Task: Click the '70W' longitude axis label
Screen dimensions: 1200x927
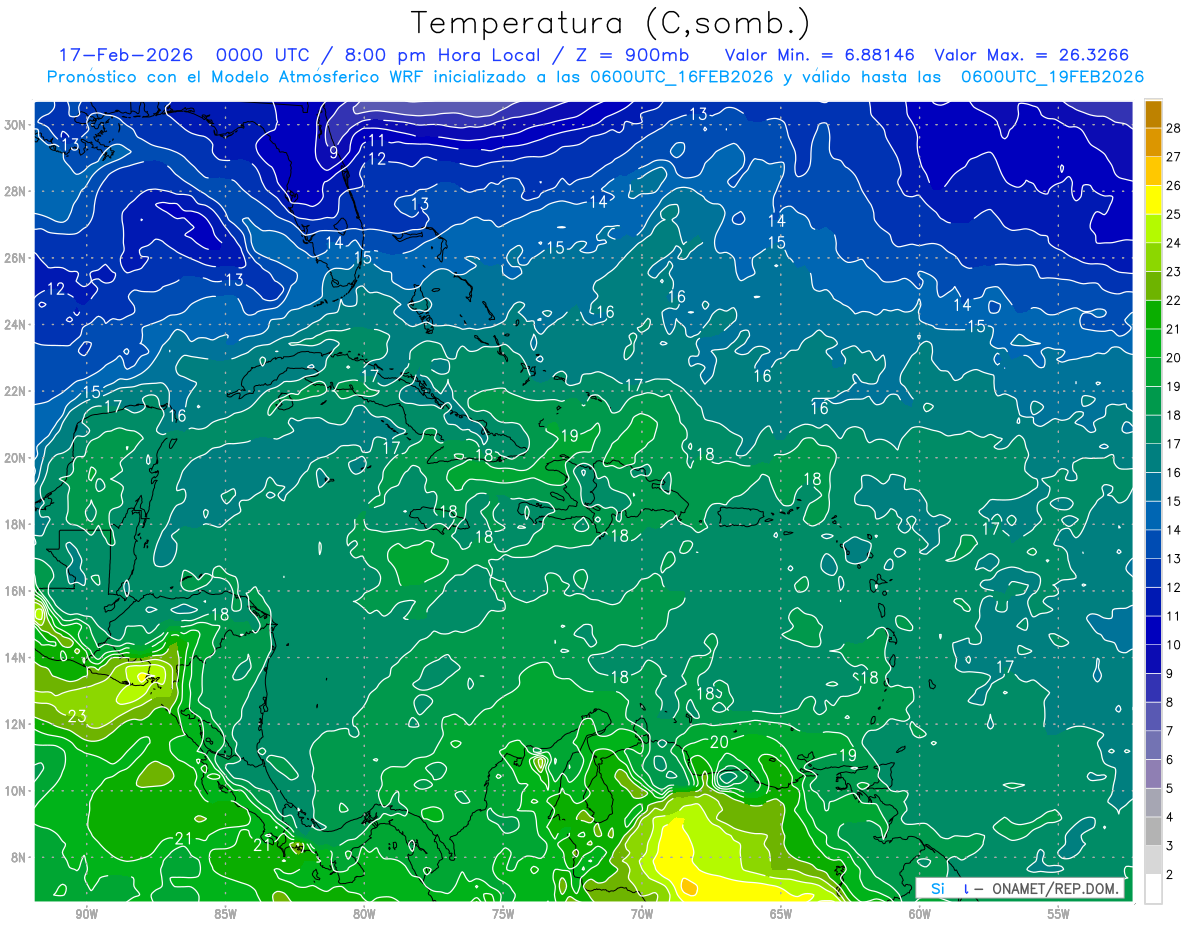Action: 642,913
